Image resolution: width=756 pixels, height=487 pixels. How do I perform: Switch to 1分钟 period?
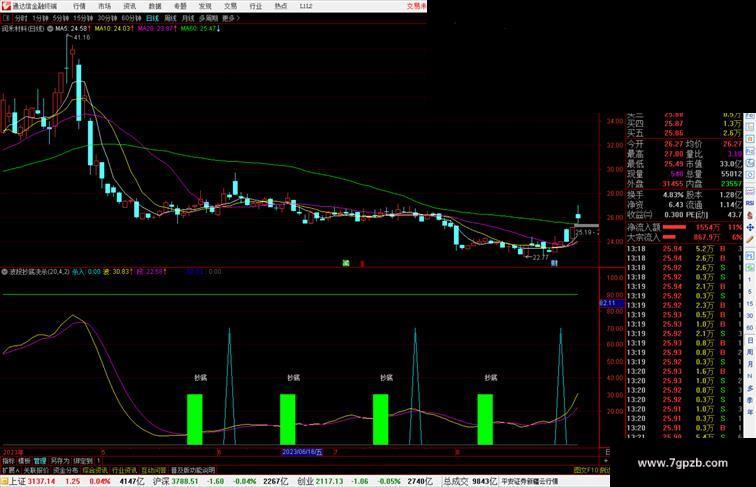click(x=40, y=18)
